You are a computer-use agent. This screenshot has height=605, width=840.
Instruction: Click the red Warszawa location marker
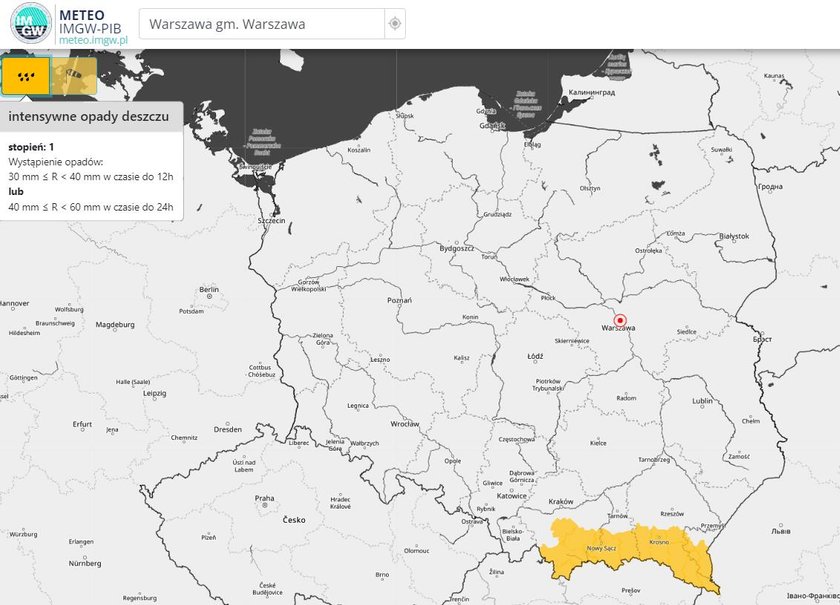coord(620,320)
